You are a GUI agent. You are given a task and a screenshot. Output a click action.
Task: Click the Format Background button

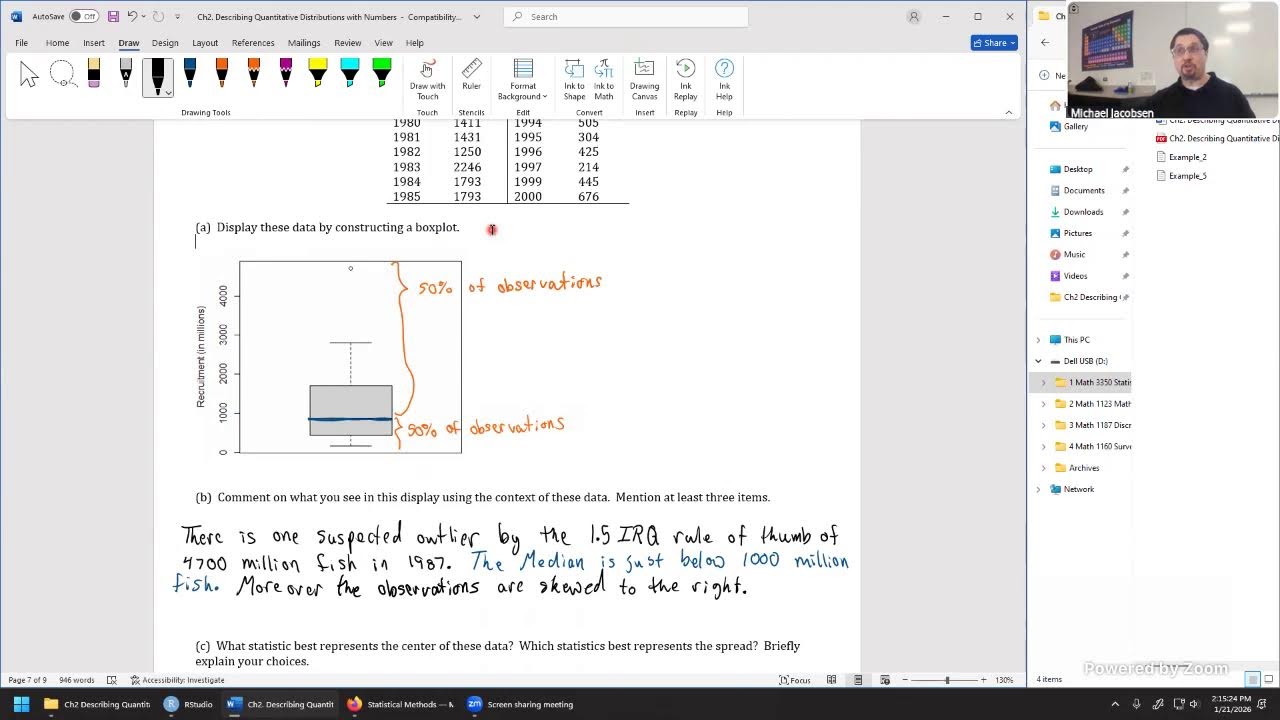click(x=523, y=80)
